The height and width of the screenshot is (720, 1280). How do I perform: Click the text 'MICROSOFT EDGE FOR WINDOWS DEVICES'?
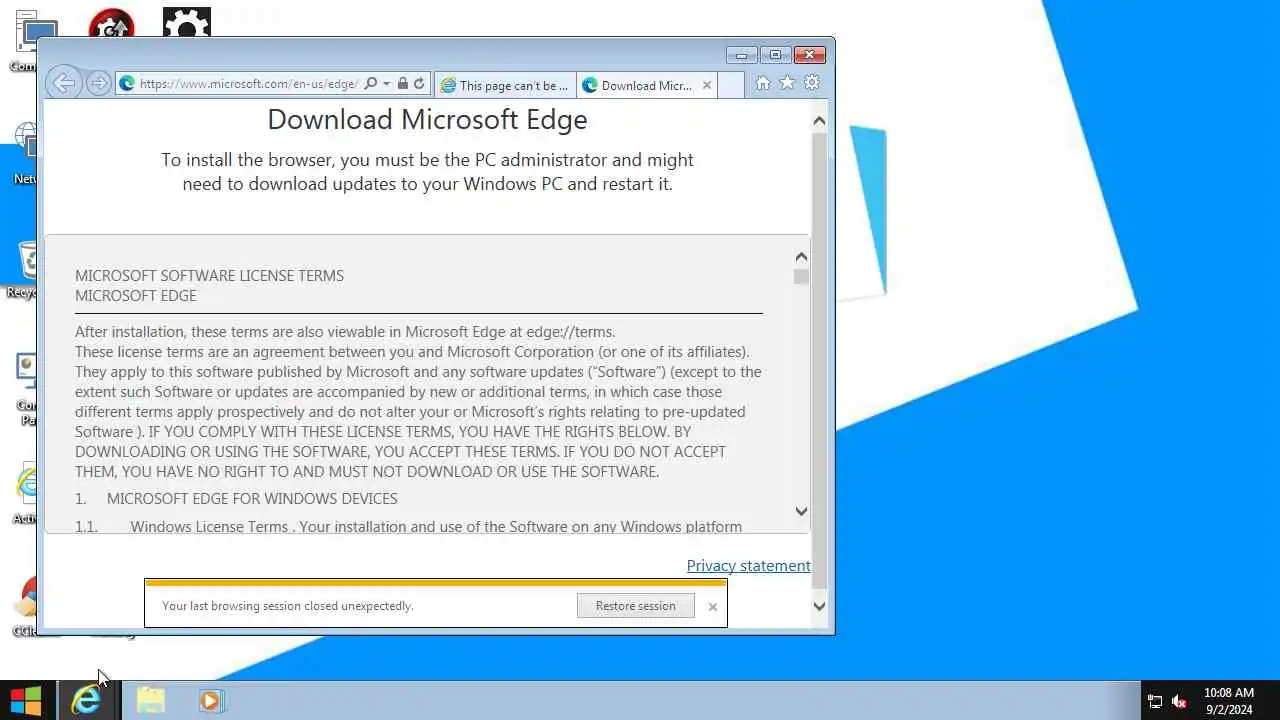click(252, 499)
